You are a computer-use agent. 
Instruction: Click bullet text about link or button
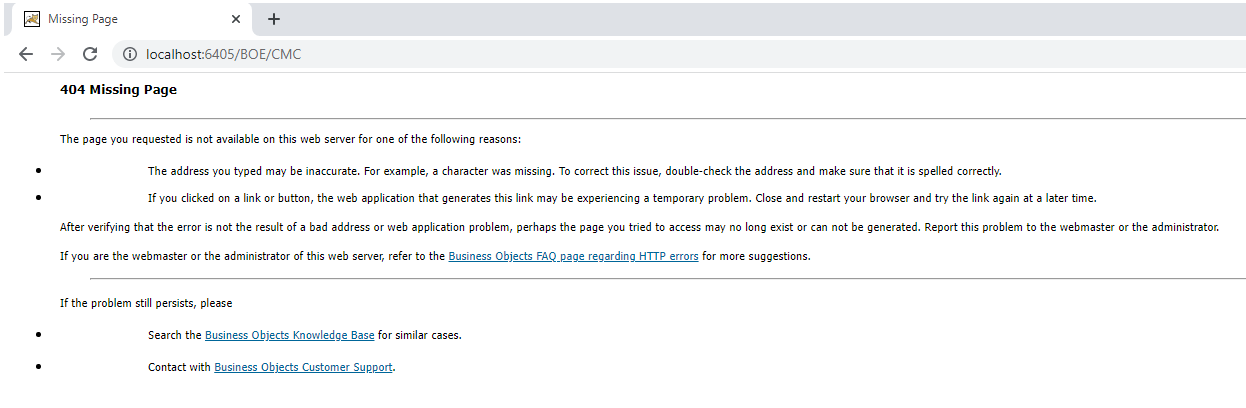[x=622, y=198]
